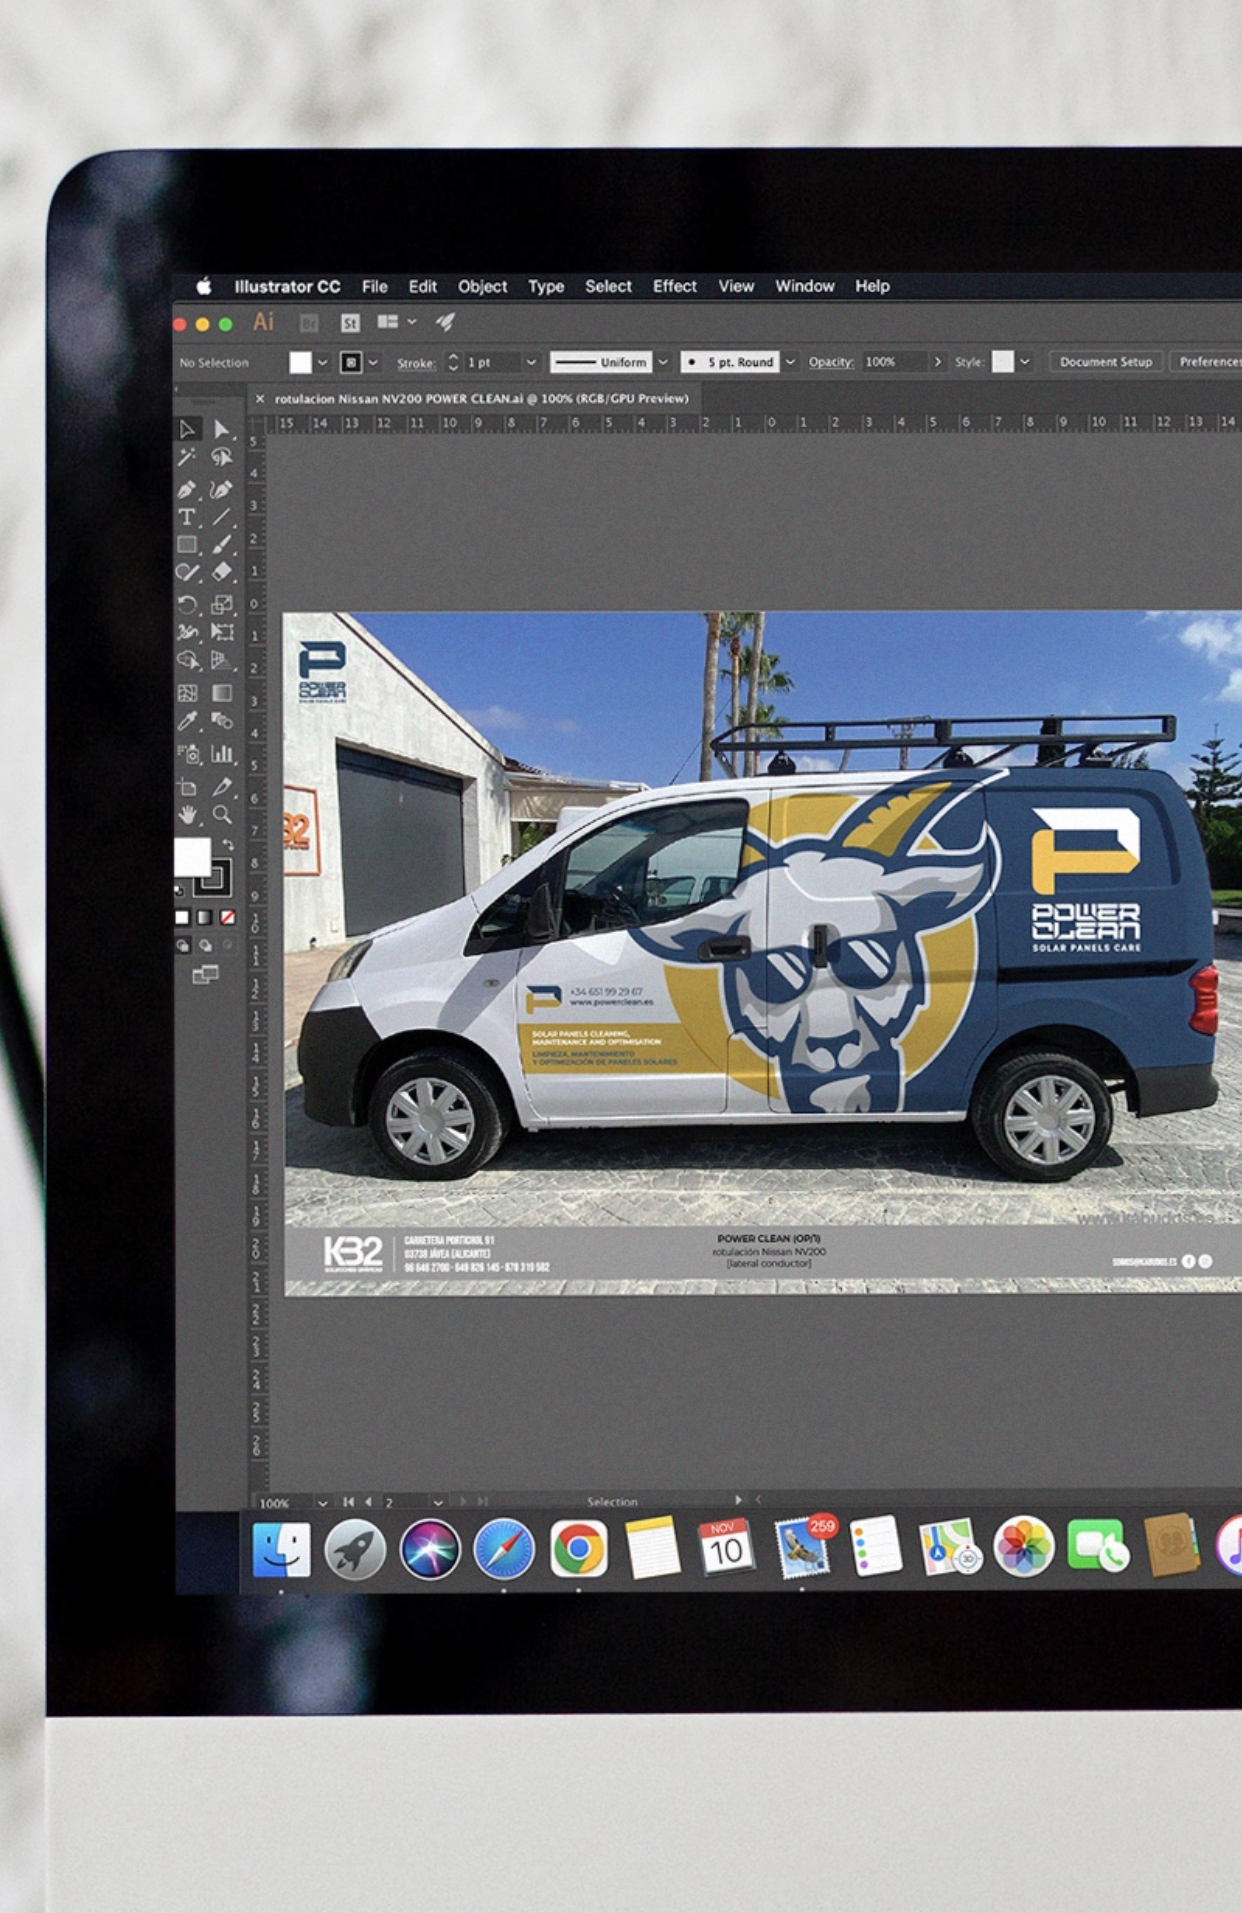Swap fill and stroke colors arrow
The height and width of the screenshot is (1913, 1242).
coord(227,845)
